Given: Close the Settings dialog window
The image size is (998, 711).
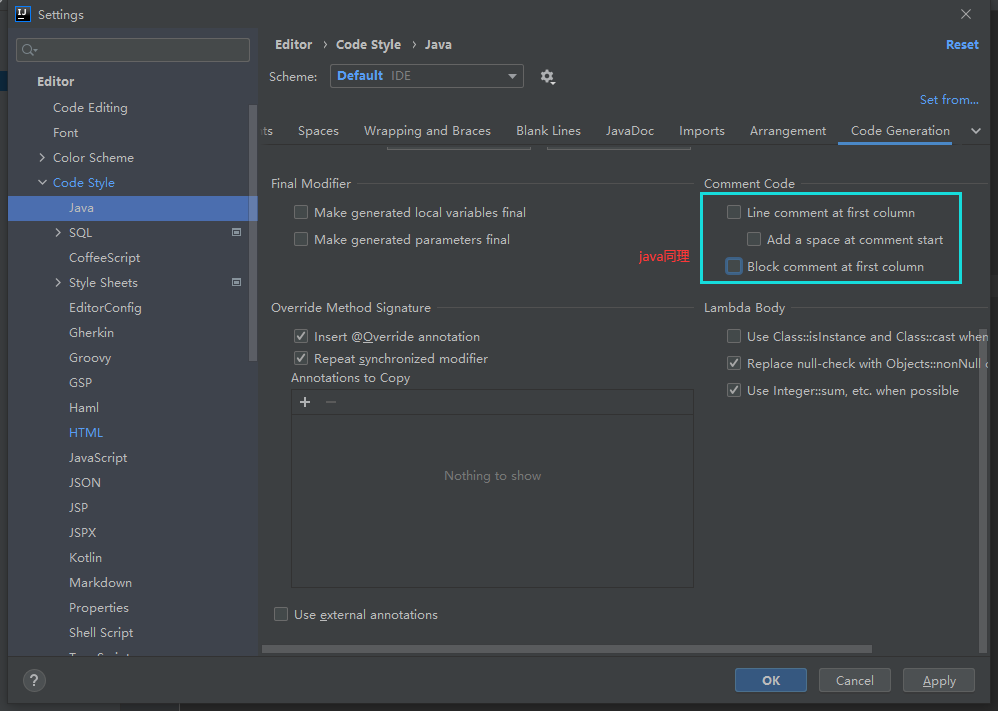Looking at the screenshot, I should click(x=966, y=14).
